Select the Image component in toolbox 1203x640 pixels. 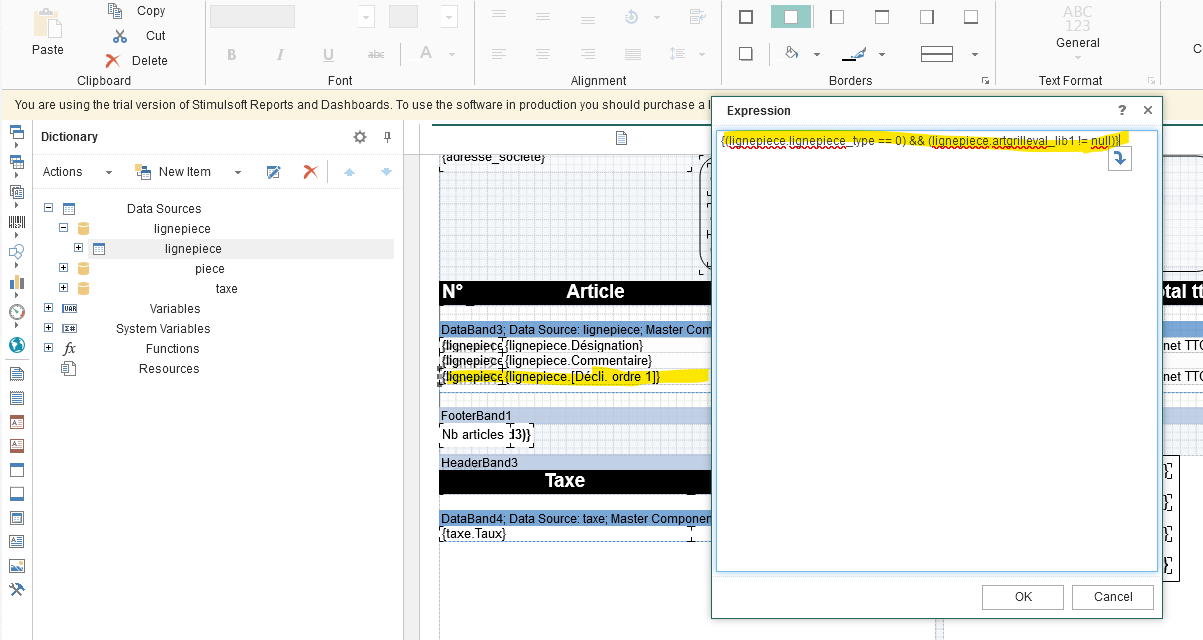click(16, 566)
